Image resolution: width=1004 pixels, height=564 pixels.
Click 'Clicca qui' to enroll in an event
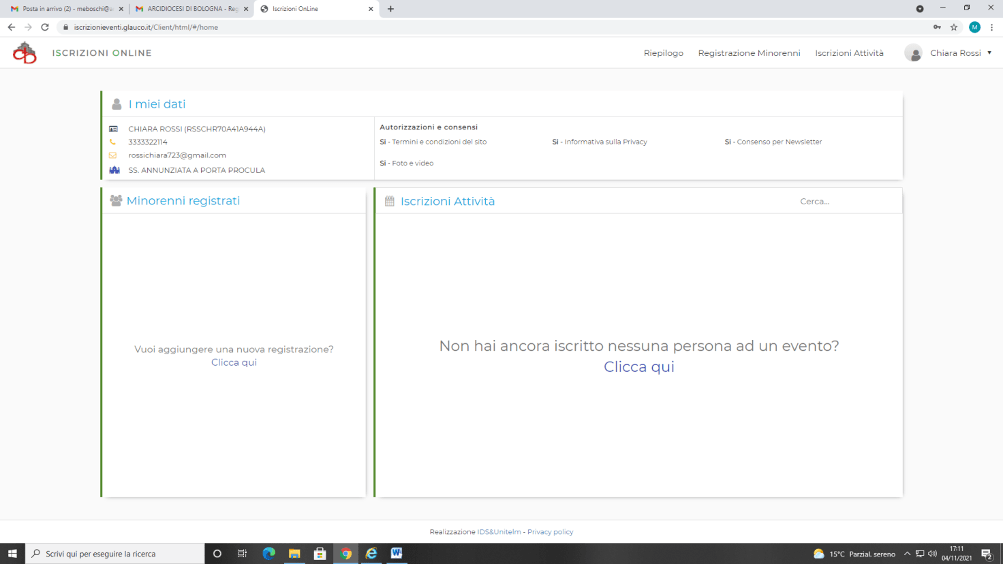639,367
